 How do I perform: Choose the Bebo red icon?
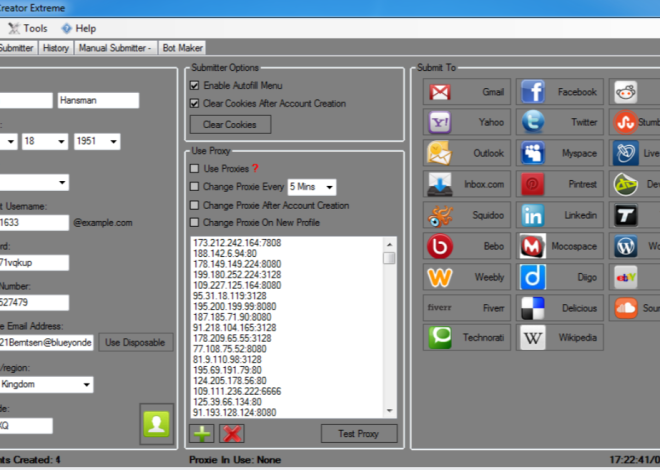(440, 246)
